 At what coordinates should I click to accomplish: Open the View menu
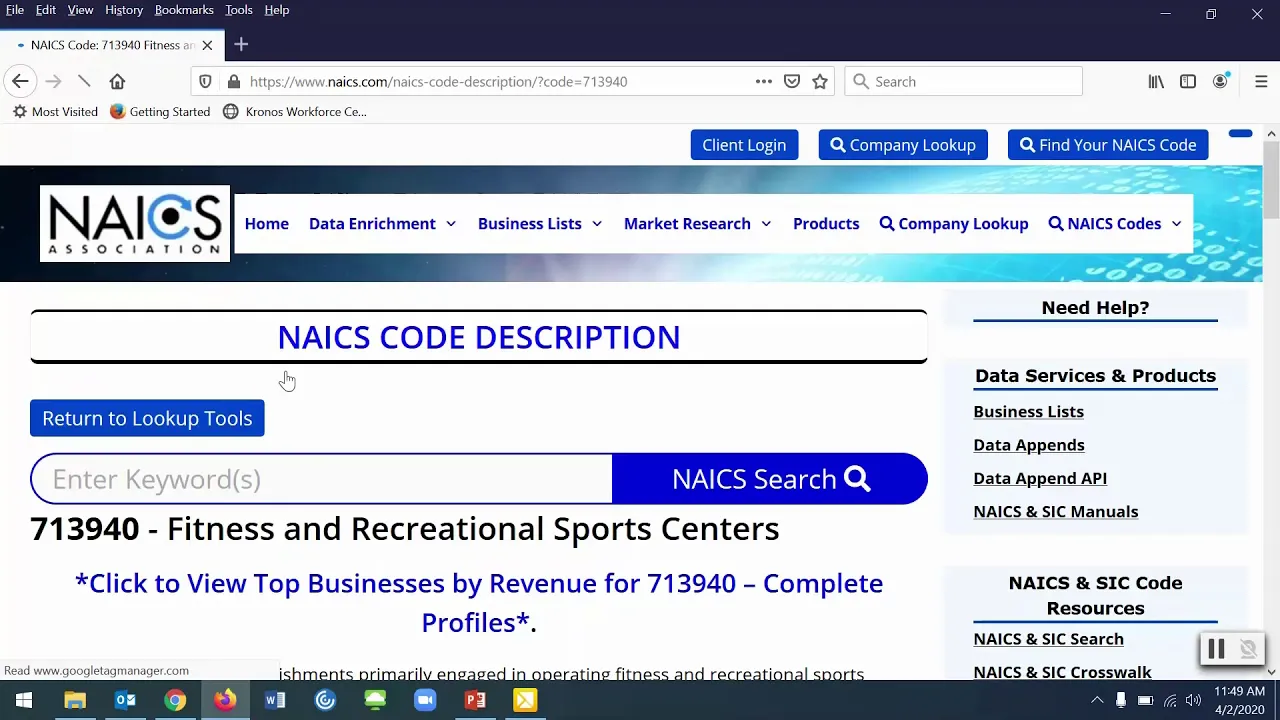(x=80, y=10)
